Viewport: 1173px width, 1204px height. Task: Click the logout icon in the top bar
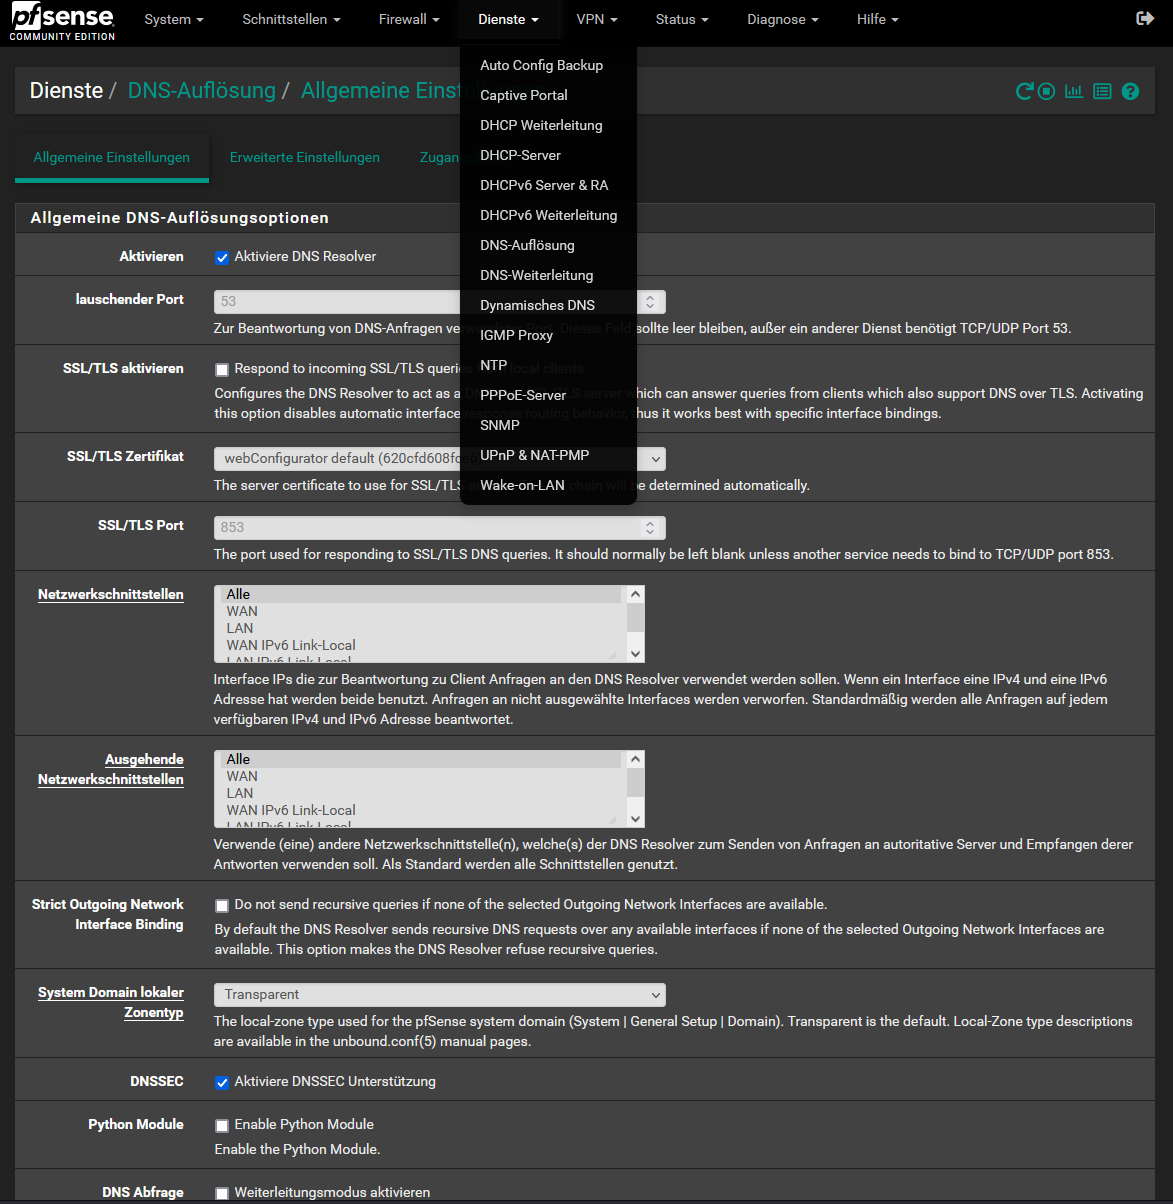tap(1145, 19)
